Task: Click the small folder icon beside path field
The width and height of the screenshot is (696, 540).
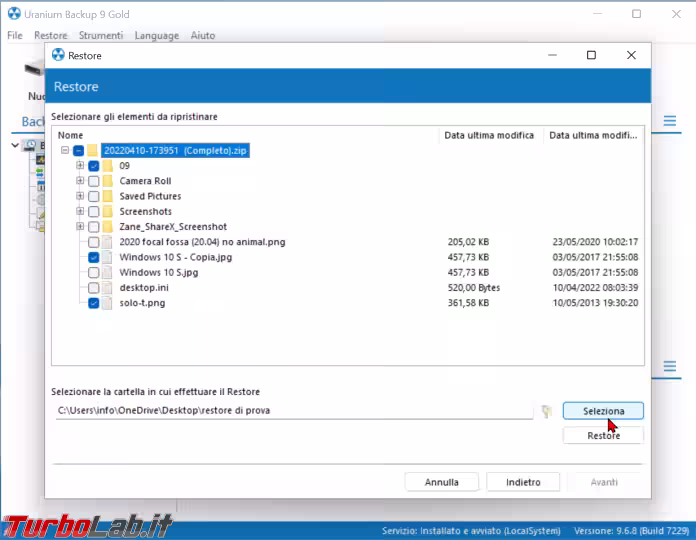Action: click(x=547, y=411)
